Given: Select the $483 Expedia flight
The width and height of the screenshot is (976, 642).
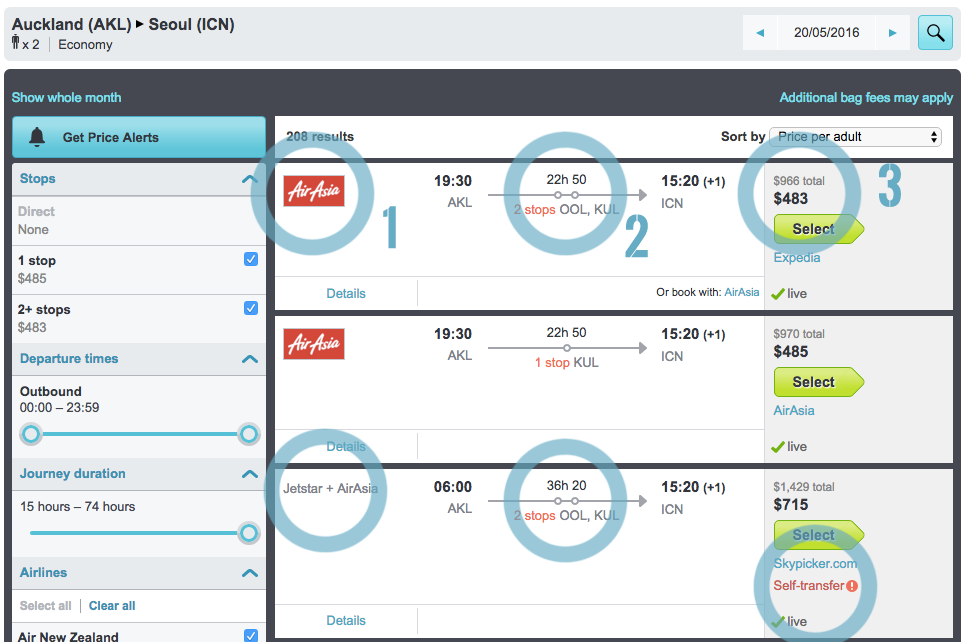Looking at the screenshot, I should point(818,229).
